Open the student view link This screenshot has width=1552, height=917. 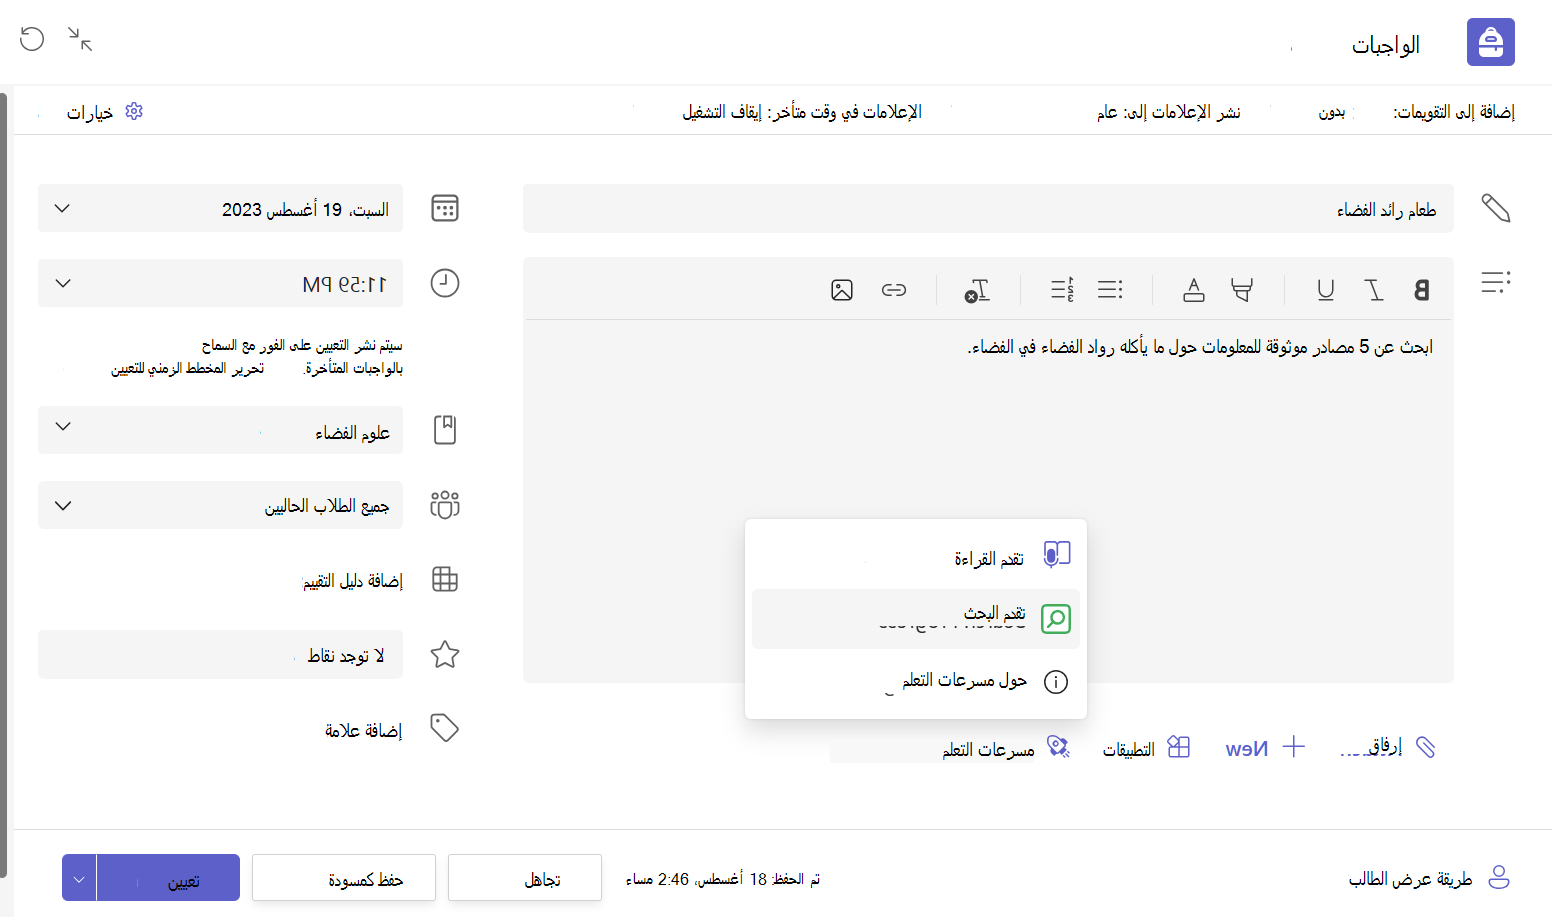[x=1429, y=878]
